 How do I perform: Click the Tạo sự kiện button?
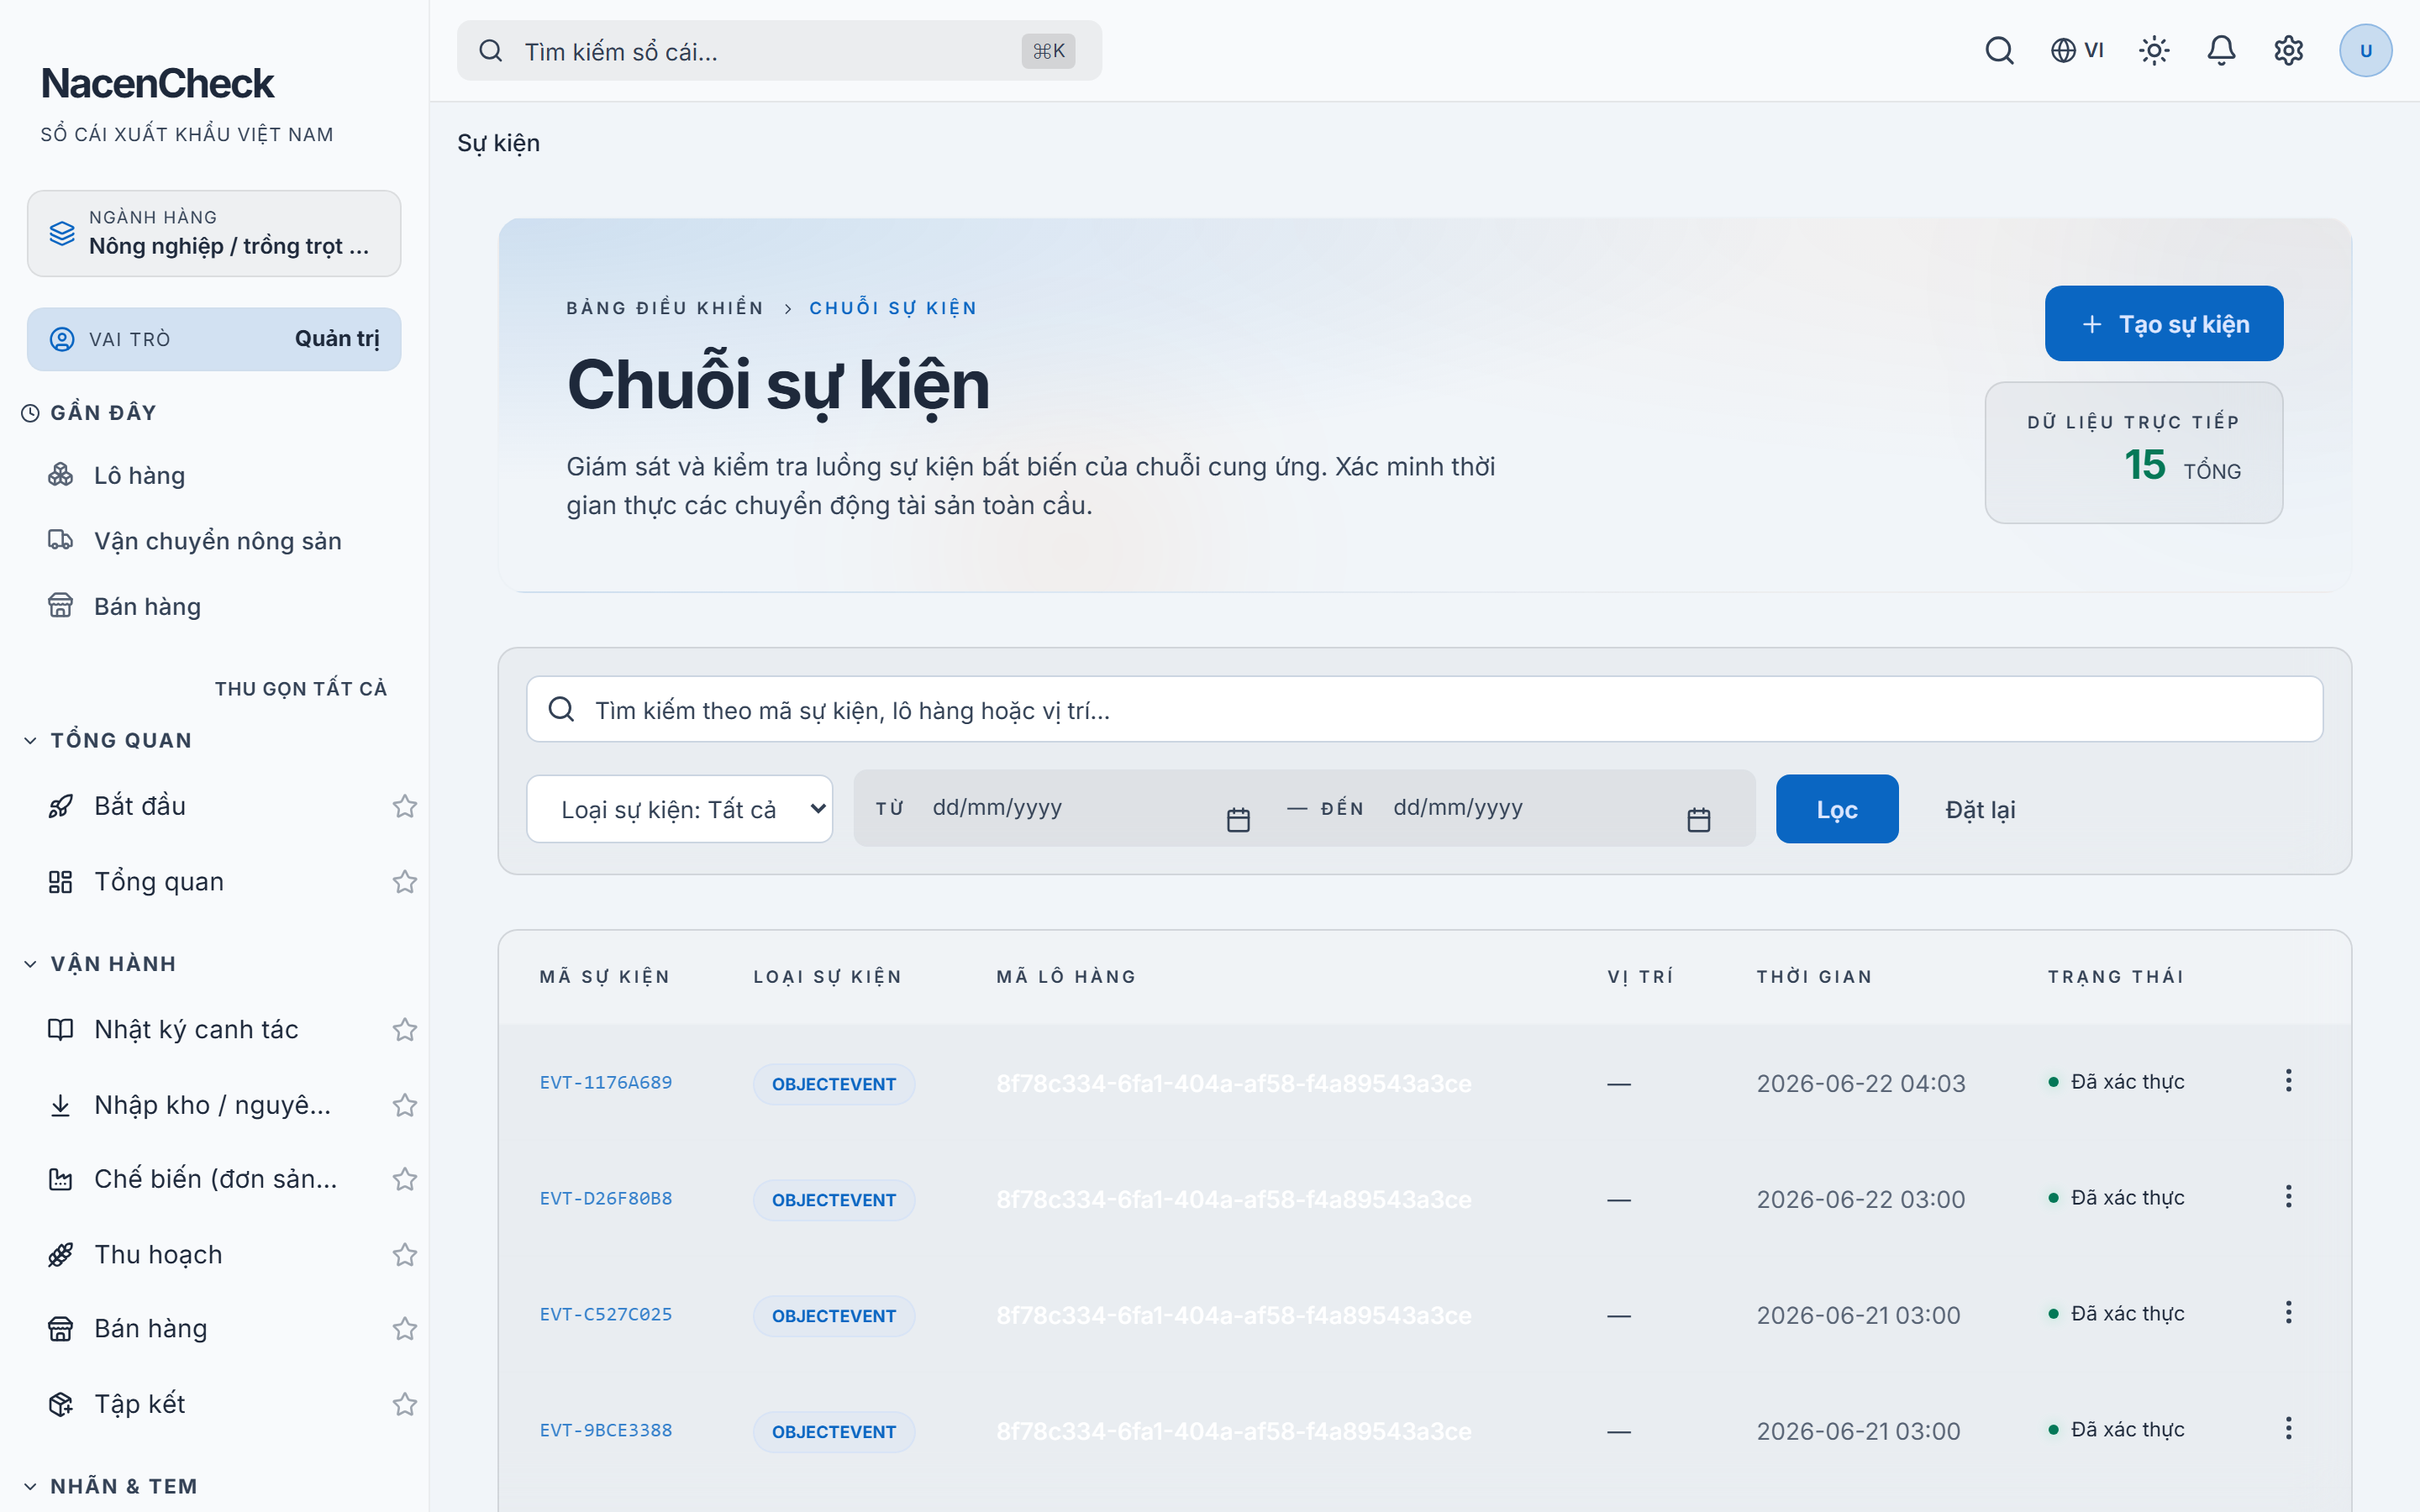pos(2163,324)
